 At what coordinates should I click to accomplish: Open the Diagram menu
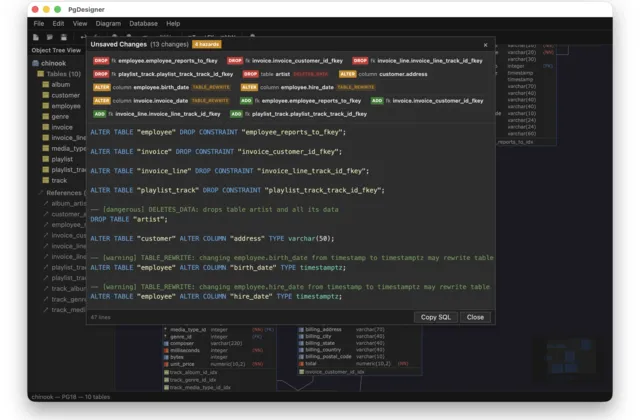click(x=108, y=24)
